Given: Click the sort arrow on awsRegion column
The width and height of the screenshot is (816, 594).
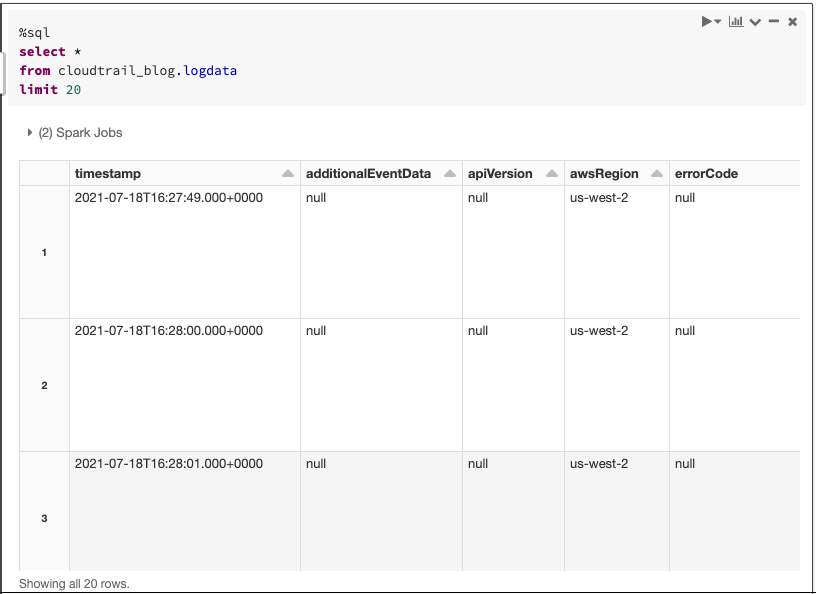Looking at the screenshot, I should click(656, 172).
